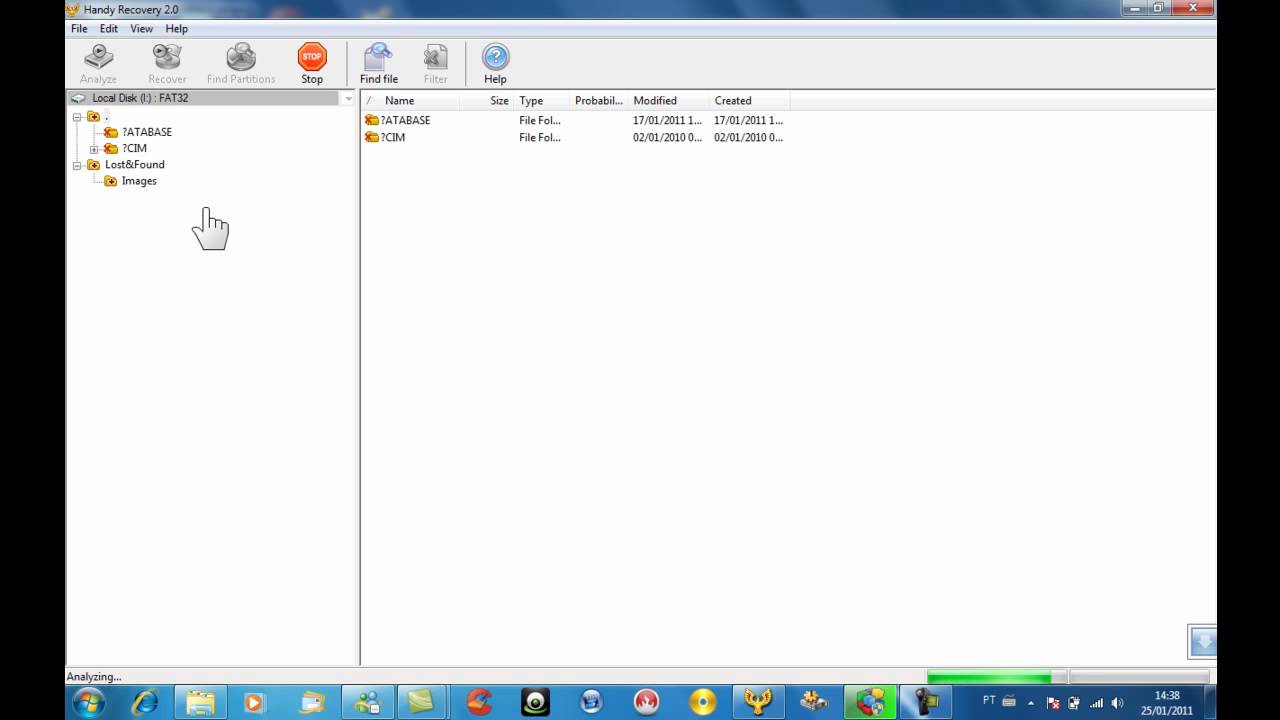
Task: Click the Analyzing... status bar text
Action: (x=94, y=677)
